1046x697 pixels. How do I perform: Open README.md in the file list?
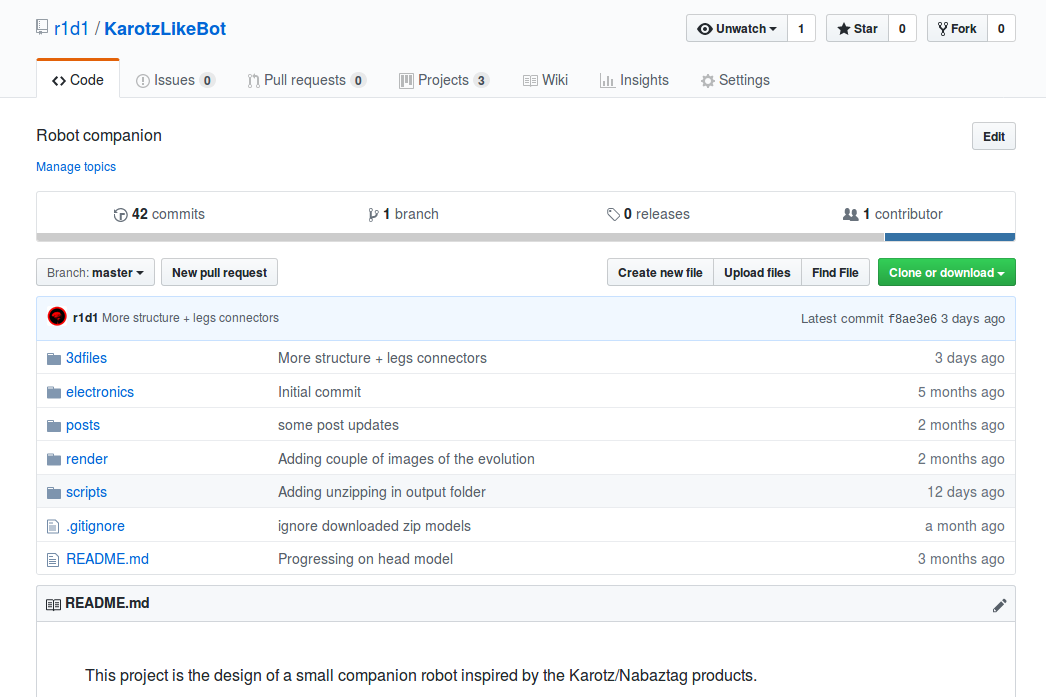[x=107, y=559]
